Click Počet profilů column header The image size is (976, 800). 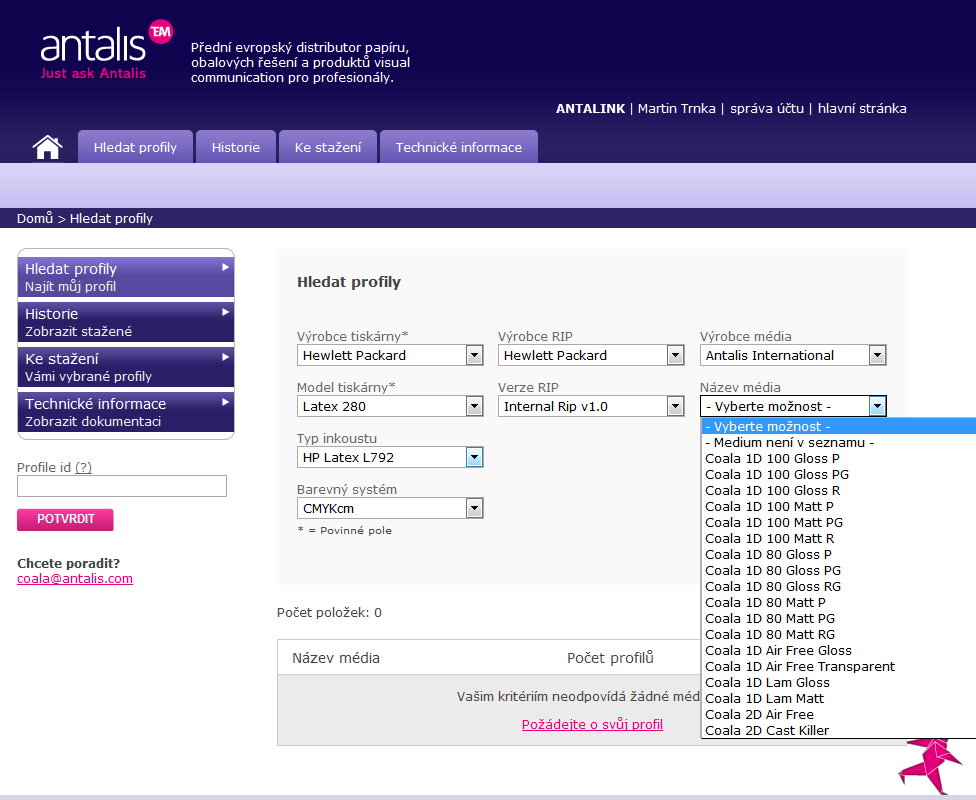[610, 658]
